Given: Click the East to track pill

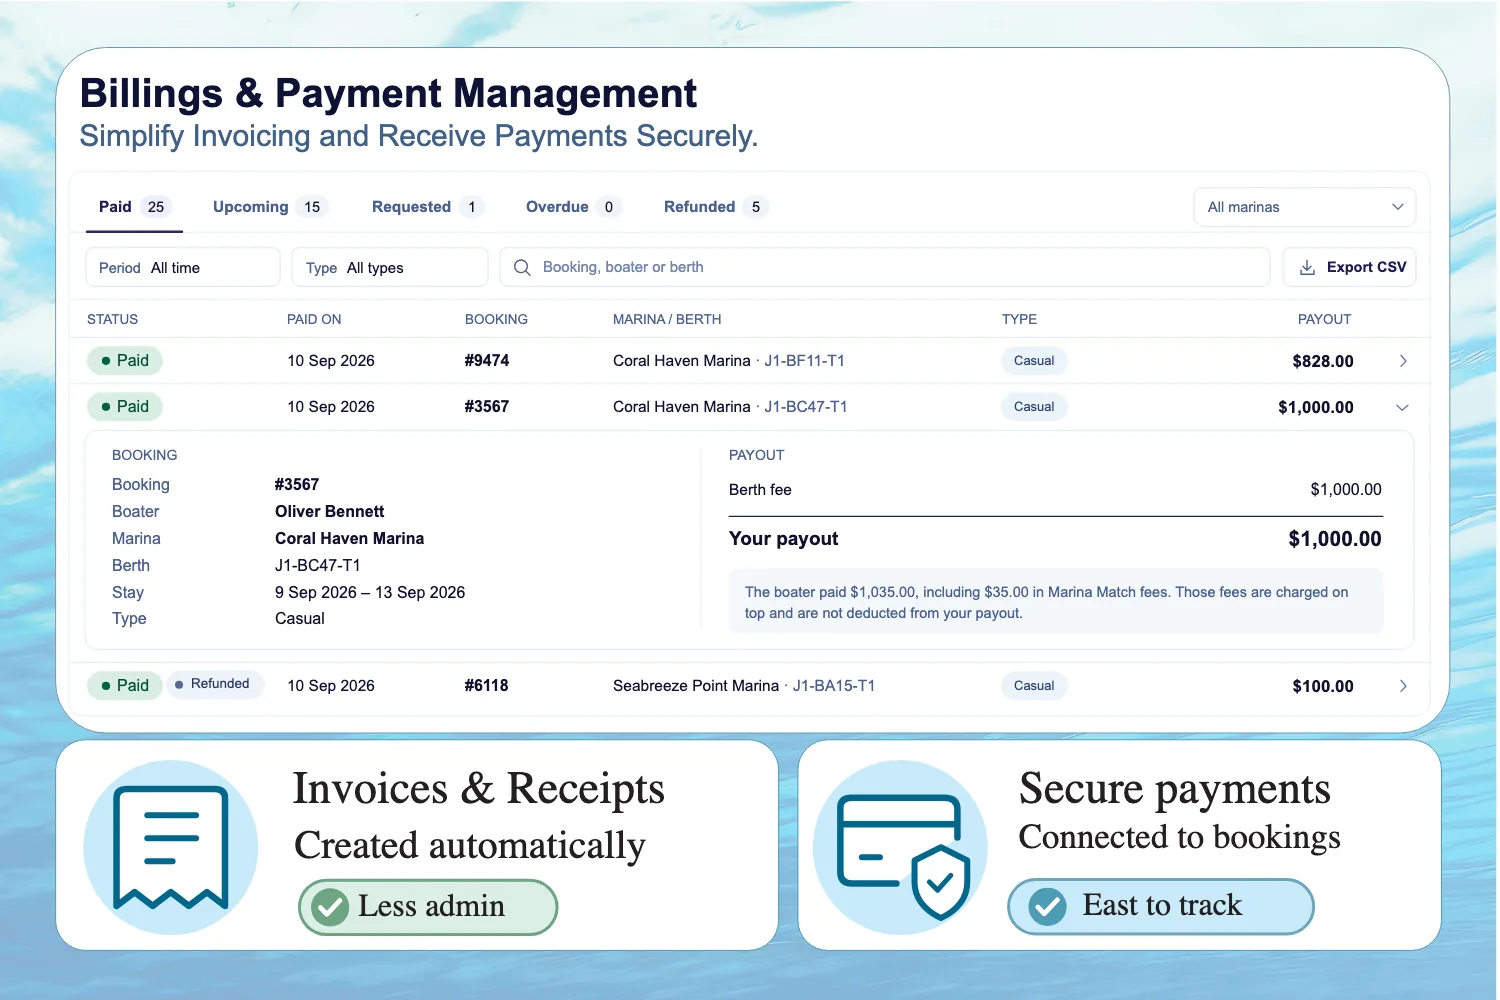Looking at the screenshot, I should (x=1161, y=907).
